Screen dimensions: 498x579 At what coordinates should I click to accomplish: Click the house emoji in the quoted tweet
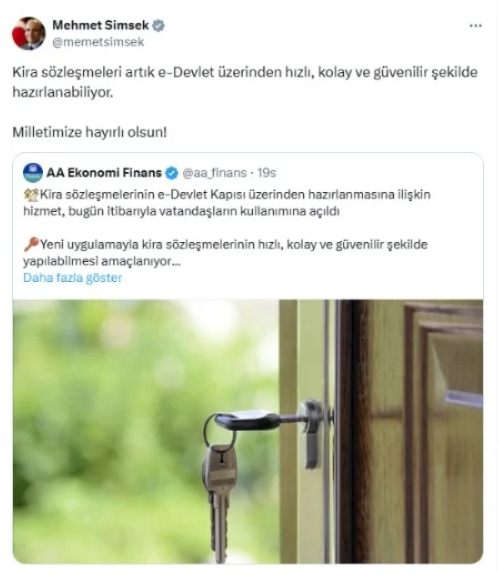[x=31, y=195]
